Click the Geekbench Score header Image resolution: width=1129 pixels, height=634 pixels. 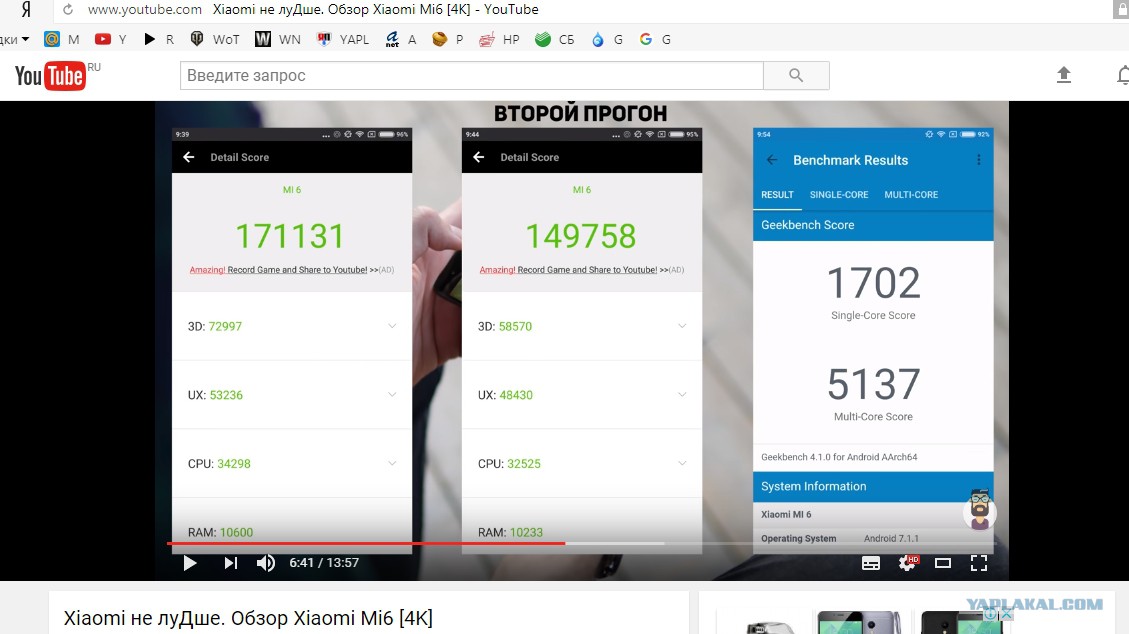click(x=873, y=225)
